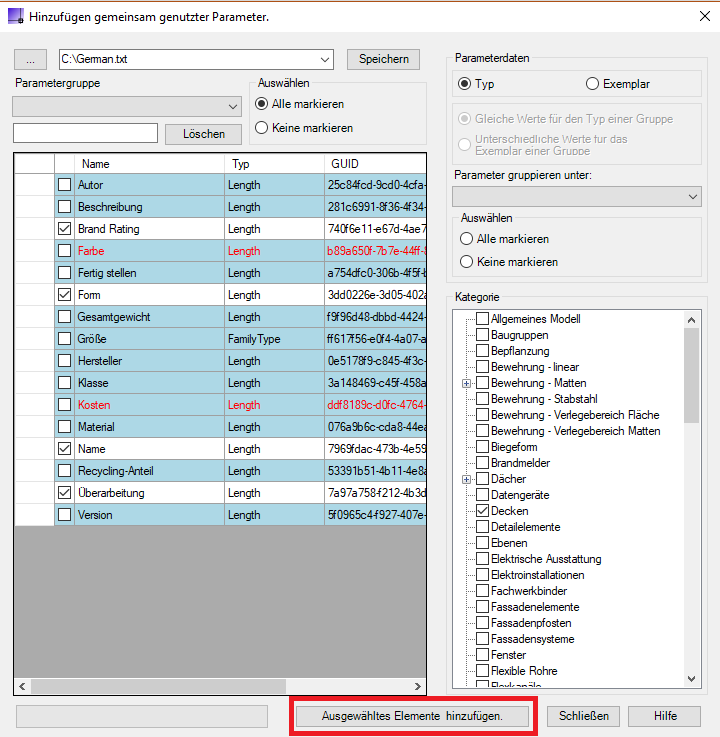Check 'Bewehrung - Verlegebereich Fläche' category

482,415
